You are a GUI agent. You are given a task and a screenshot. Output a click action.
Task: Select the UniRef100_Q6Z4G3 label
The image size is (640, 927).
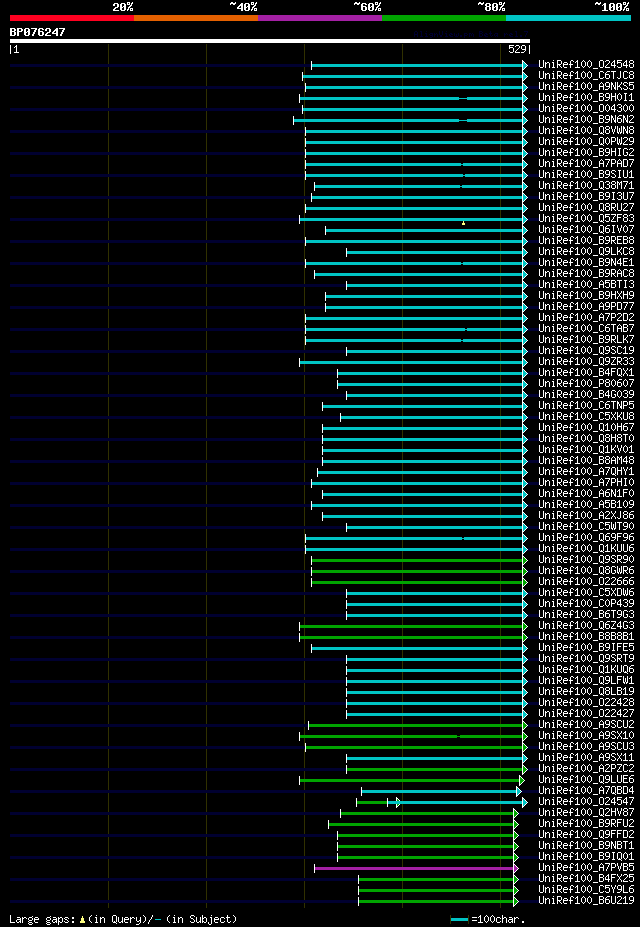point(586,625)
